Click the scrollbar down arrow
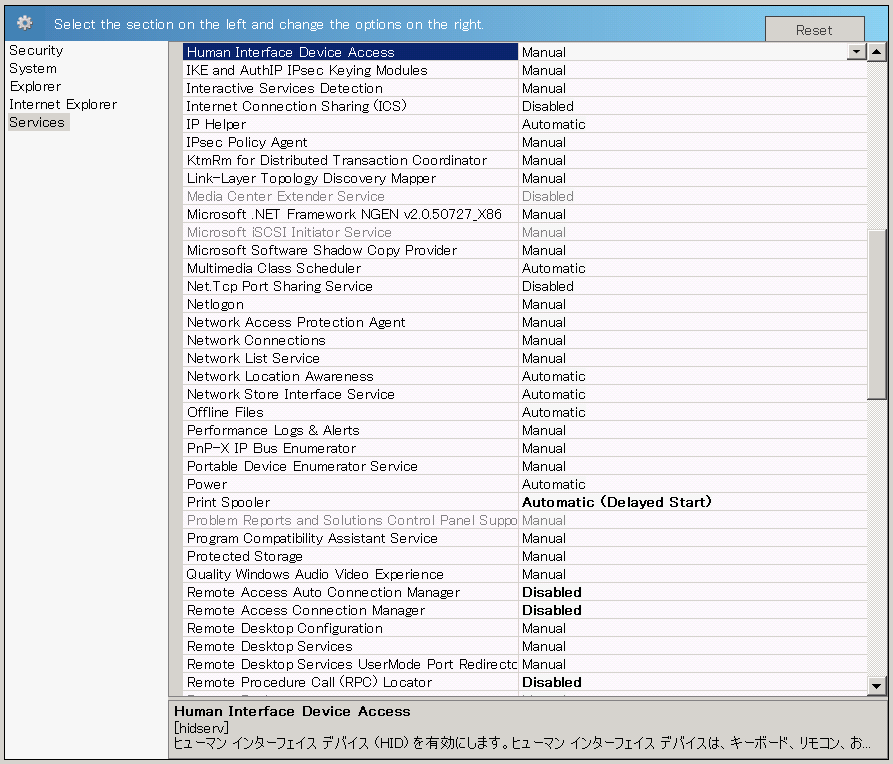 (879, 686)
